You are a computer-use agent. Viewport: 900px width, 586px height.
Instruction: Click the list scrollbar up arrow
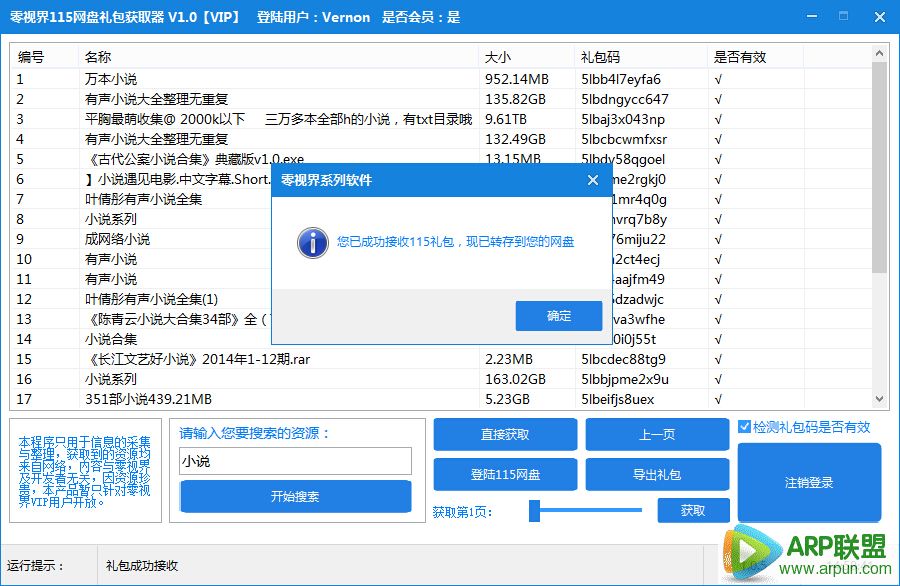879,53
